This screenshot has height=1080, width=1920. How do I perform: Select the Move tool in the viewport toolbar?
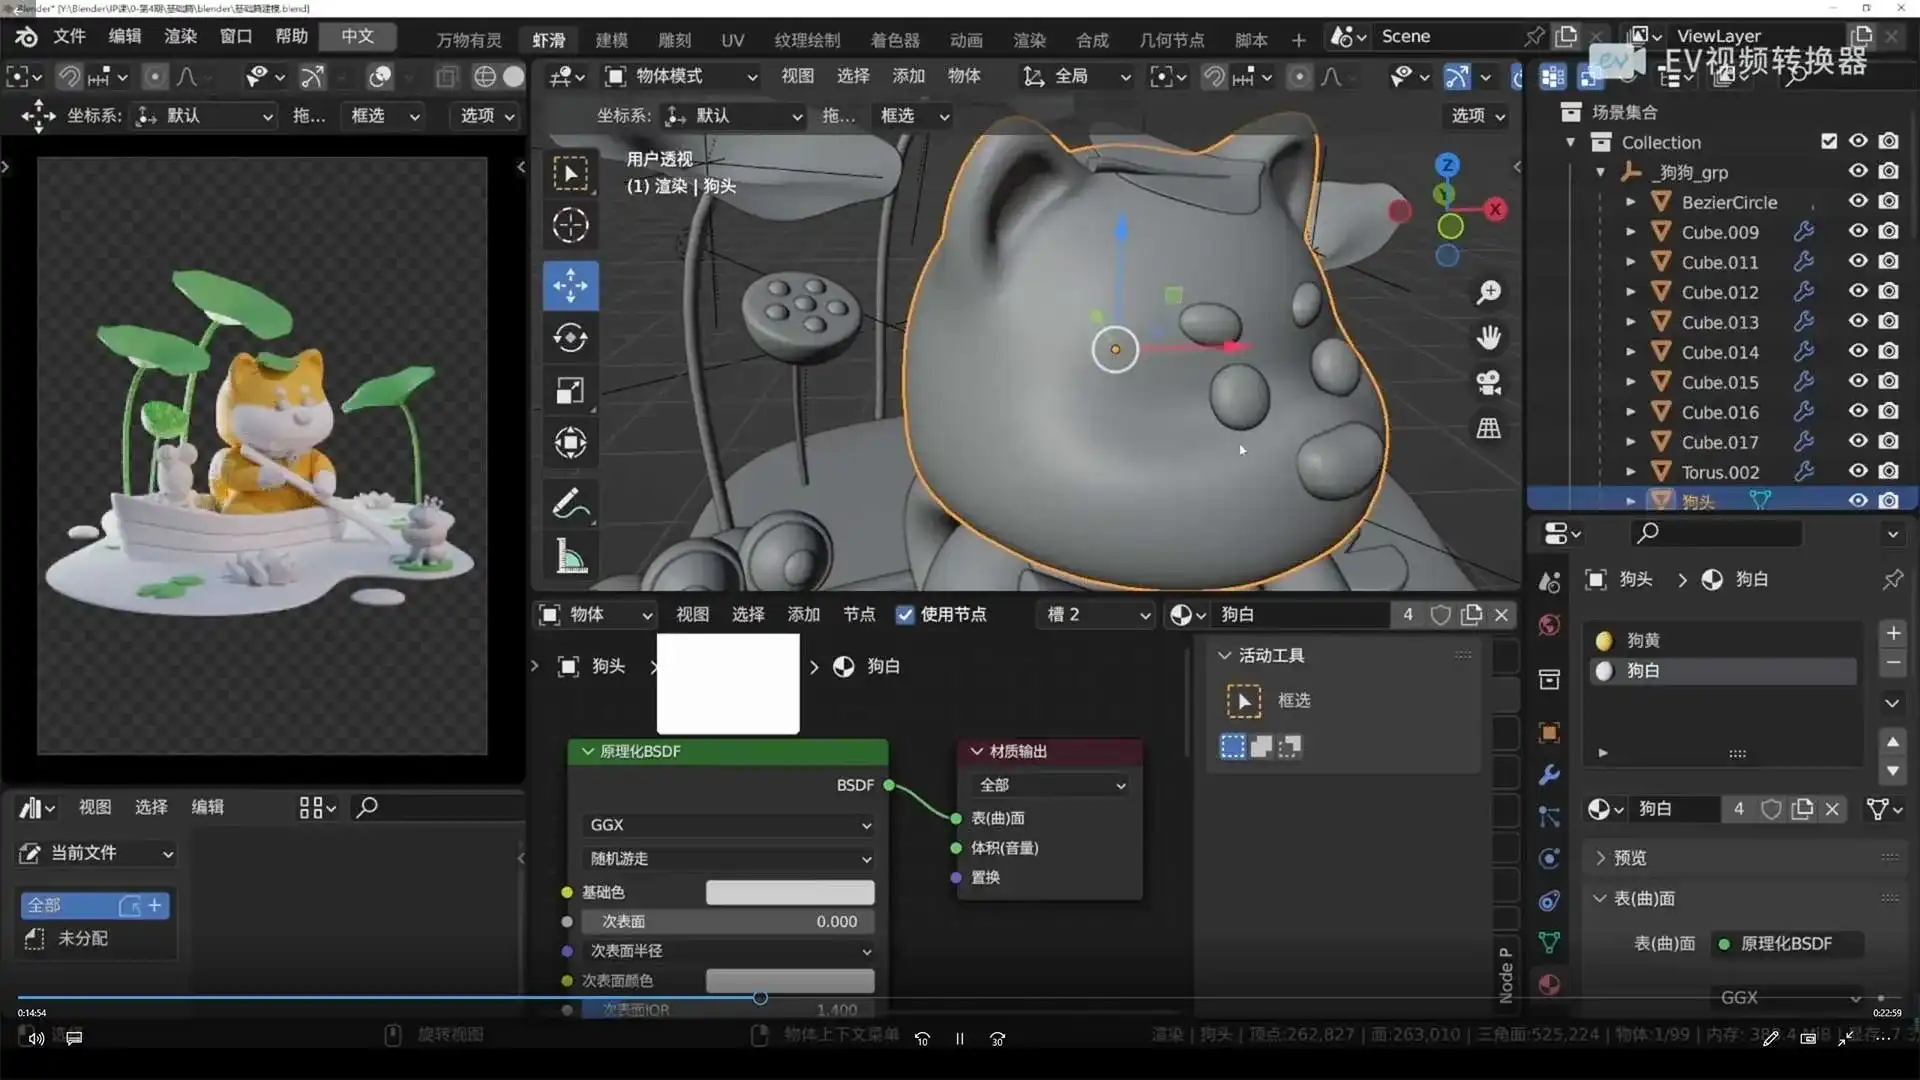[570, 287]
